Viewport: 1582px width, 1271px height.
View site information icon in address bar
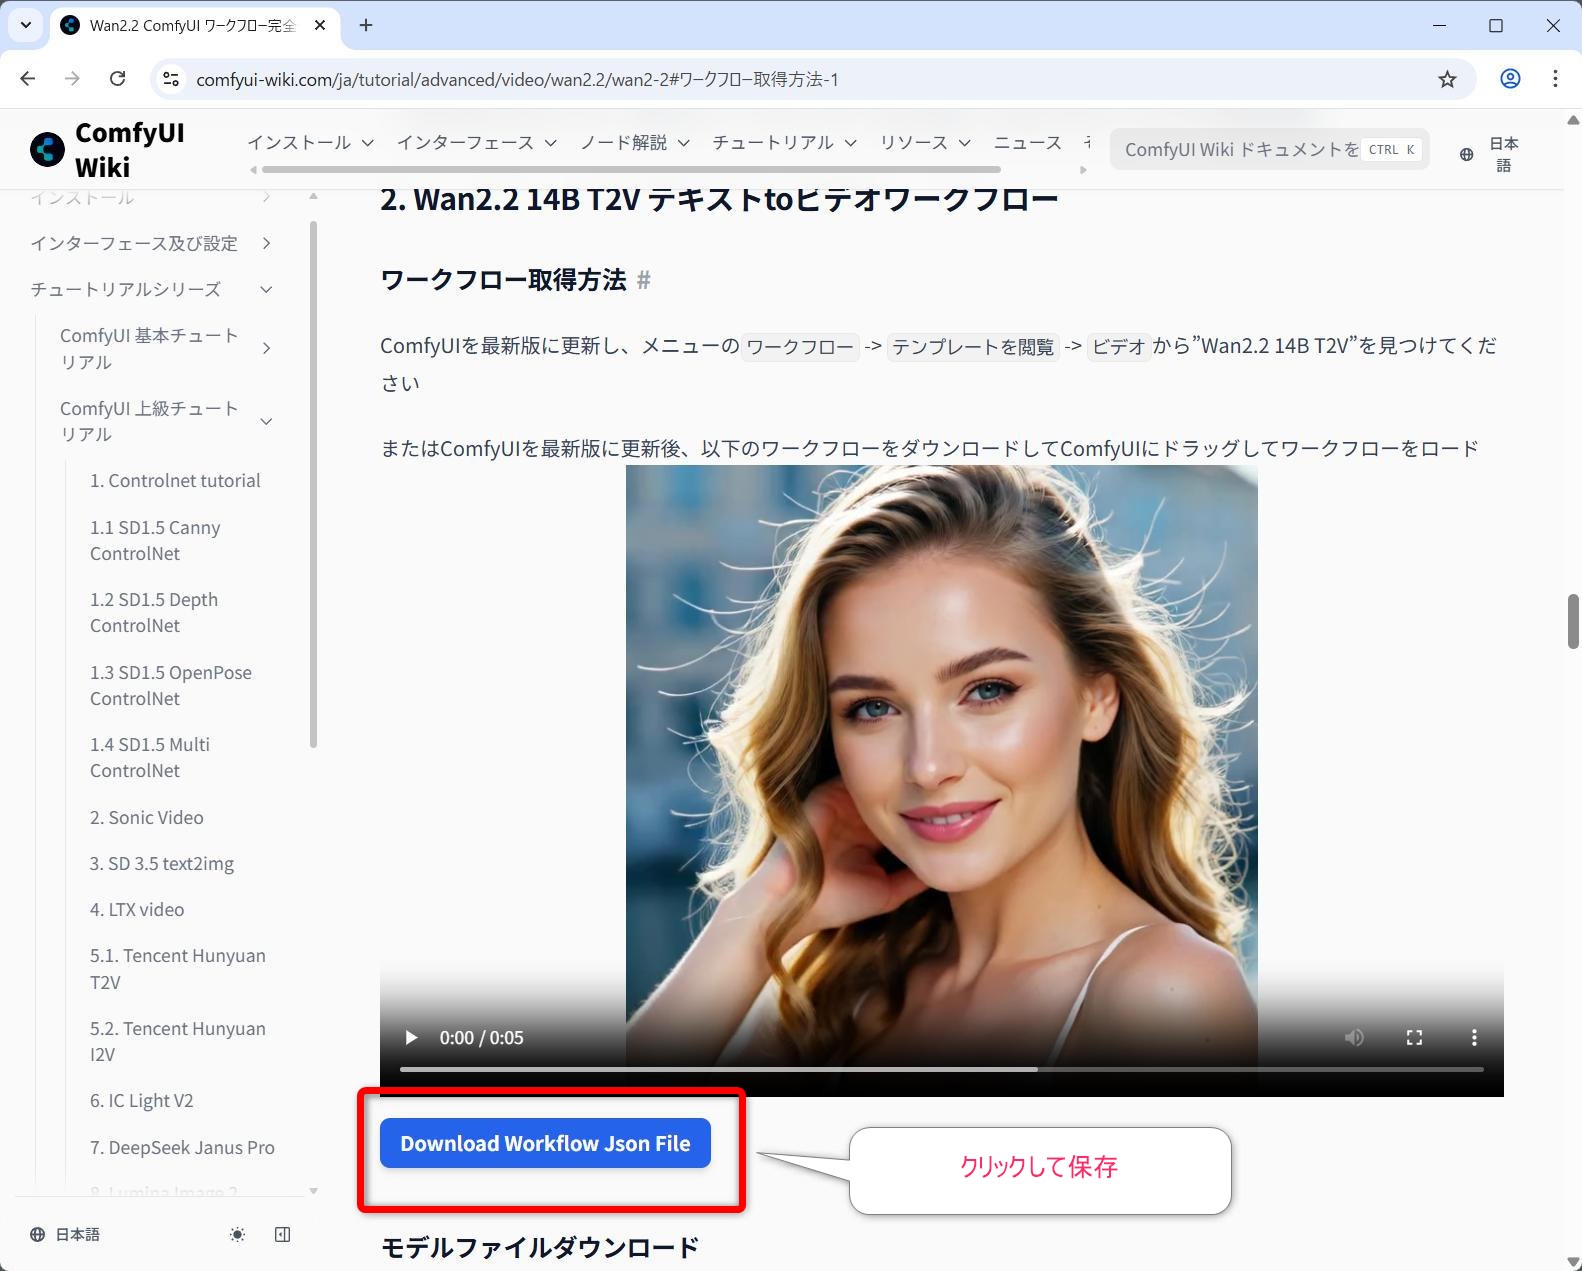point(171,79)
